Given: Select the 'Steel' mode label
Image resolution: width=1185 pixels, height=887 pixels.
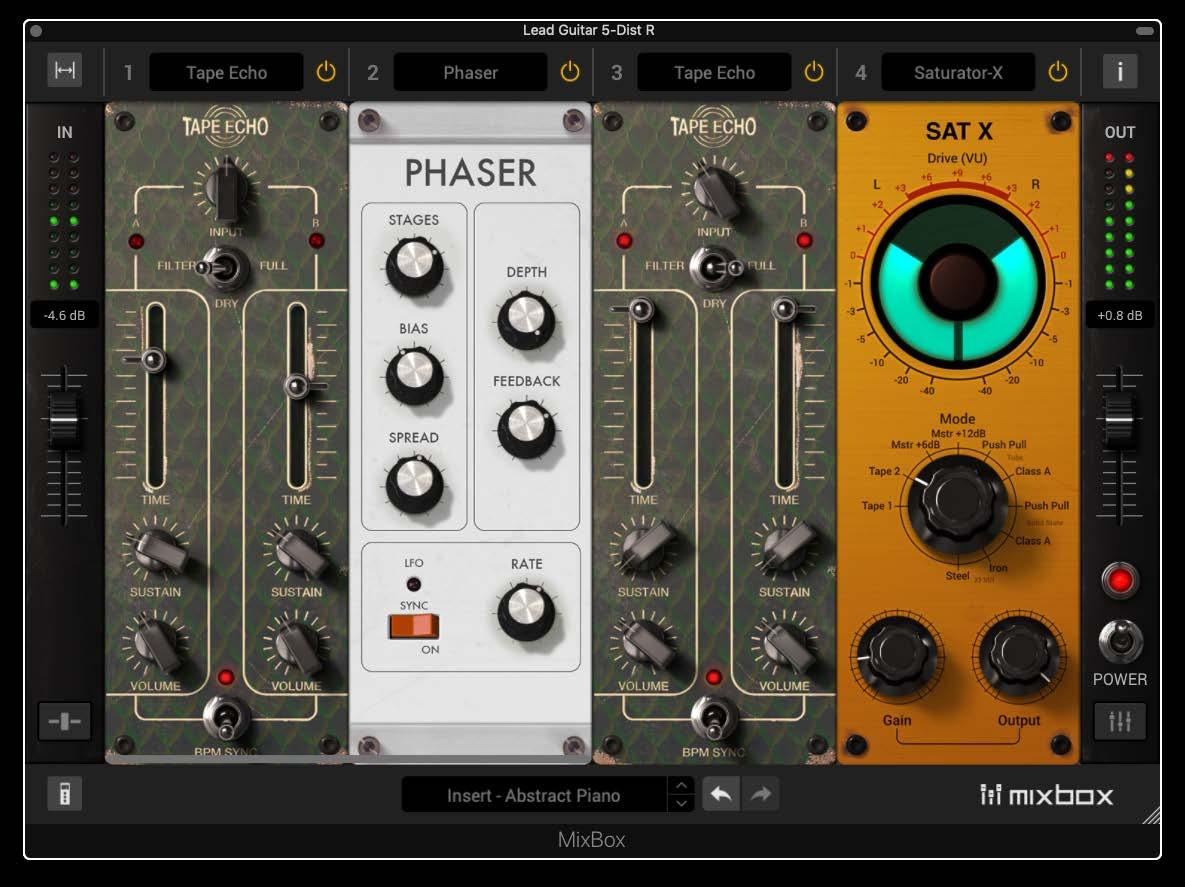Looking at the screenshot, I should tap(958, 576).
